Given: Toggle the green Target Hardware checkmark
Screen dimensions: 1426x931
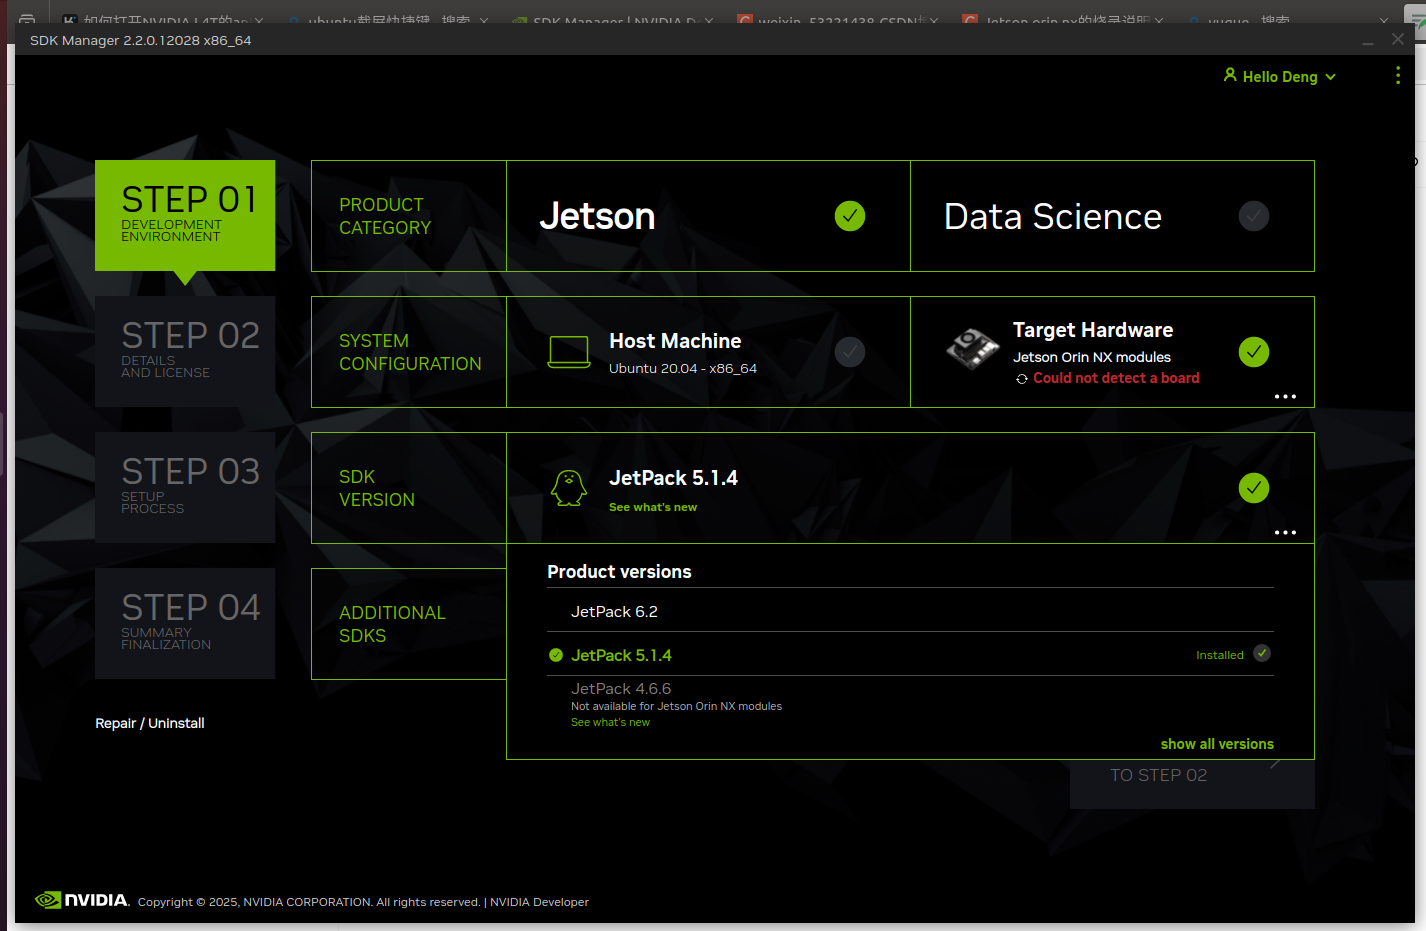Looking at the screenshot, I should [x=1254, y=352].
